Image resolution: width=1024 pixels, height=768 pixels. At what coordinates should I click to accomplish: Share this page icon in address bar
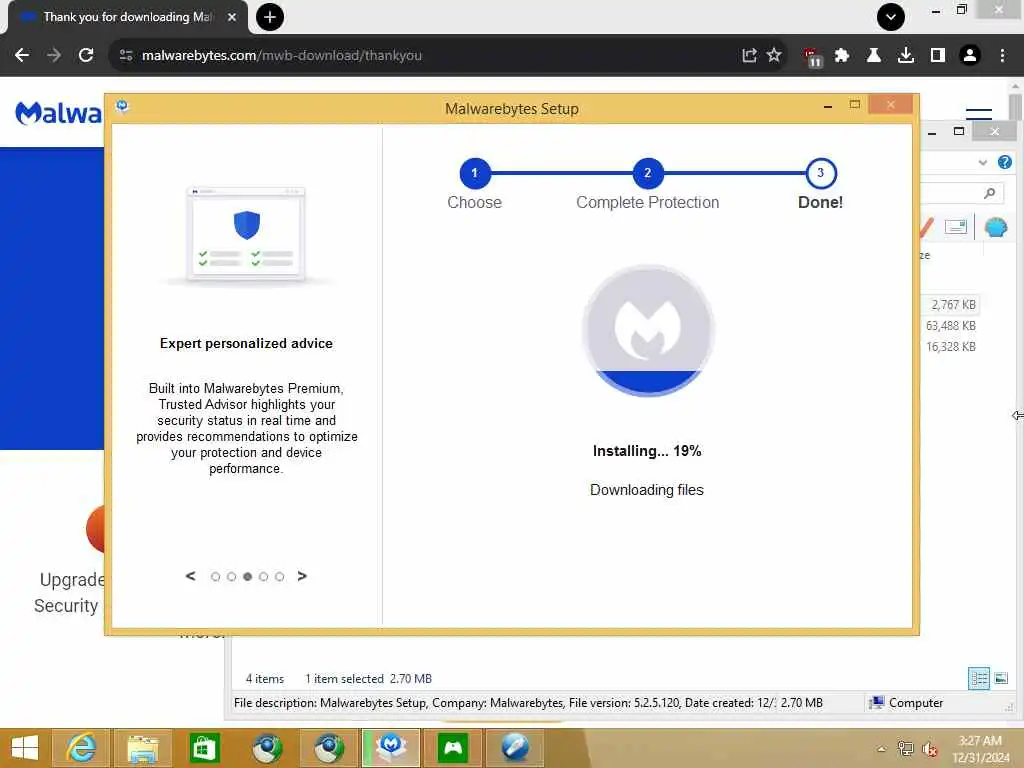click(749, 56)
